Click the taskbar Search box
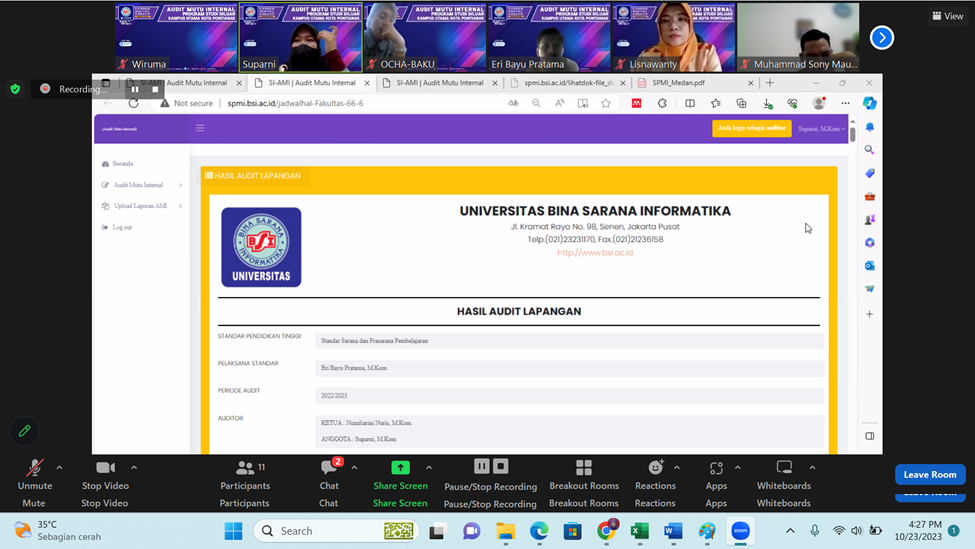This screenshot has height=549, width=975. coord(336,531)
